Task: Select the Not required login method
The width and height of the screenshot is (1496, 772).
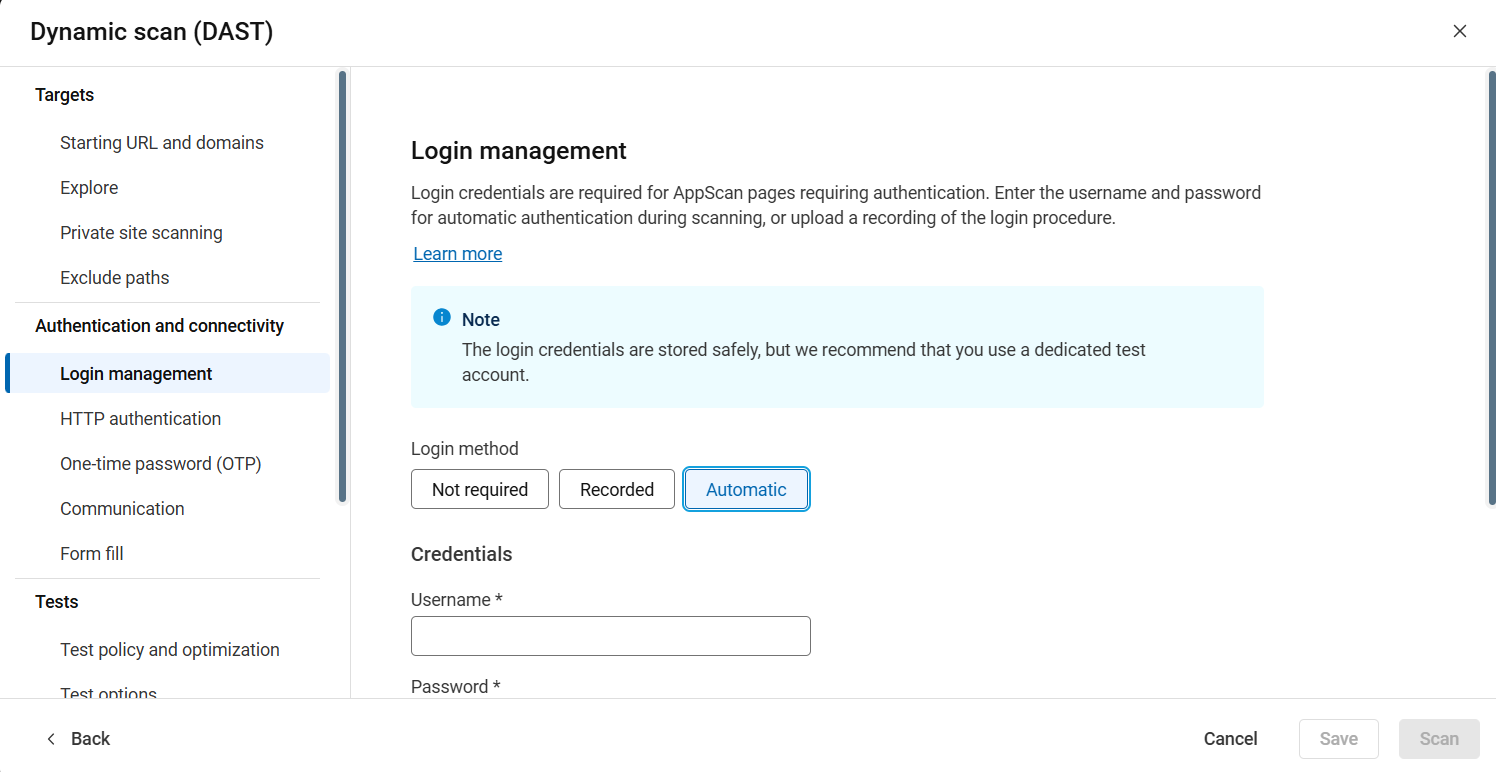Action: 479,490
